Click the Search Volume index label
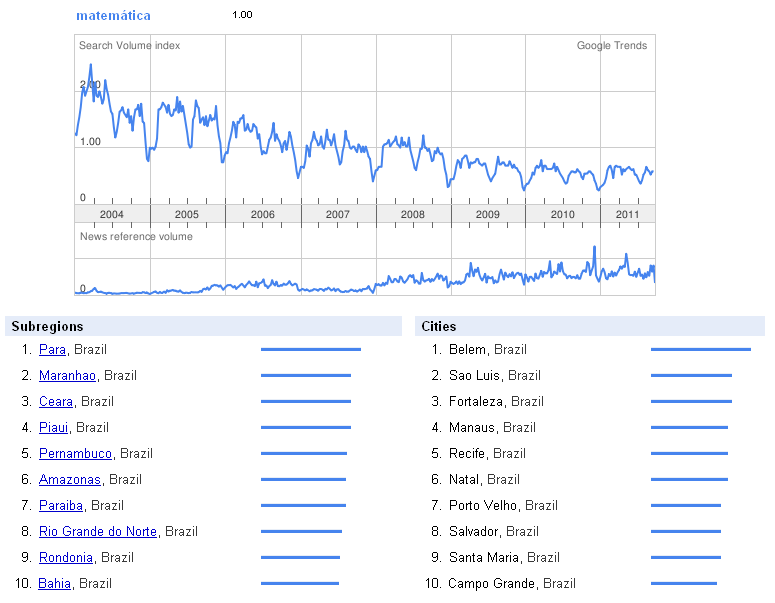 [129, 45]
